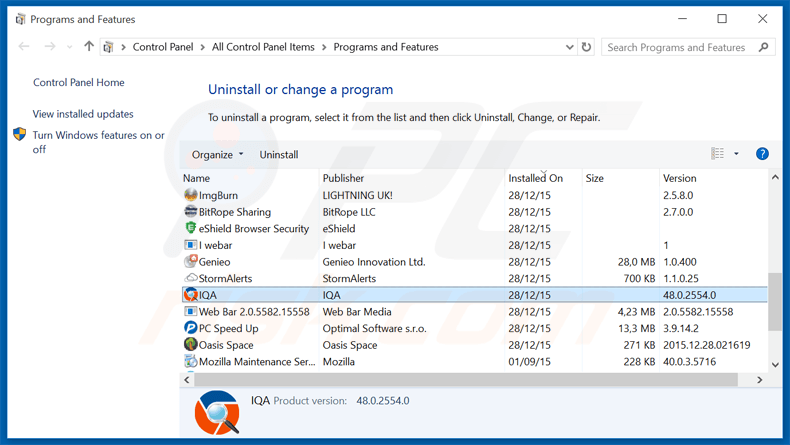Click the BitRope Sharing program icon
790x445 pixels.
tap(190, 211)
